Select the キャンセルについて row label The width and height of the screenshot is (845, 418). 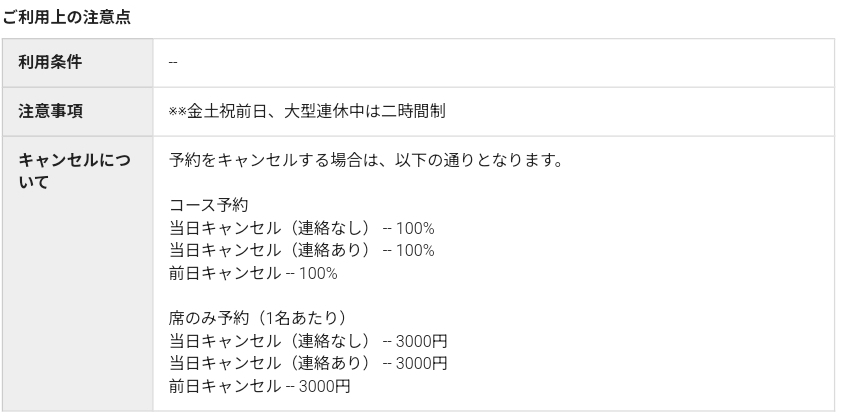pyautogui.click(x=74, y=171)
